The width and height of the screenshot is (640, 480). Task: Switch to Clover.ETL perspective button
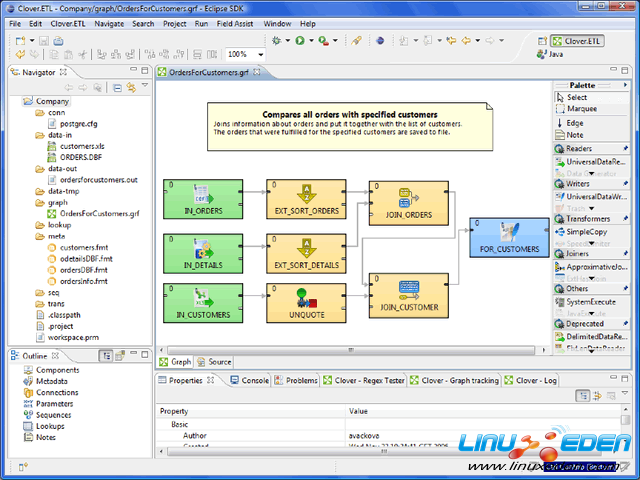pyautogui.click(x=584, y=42)
